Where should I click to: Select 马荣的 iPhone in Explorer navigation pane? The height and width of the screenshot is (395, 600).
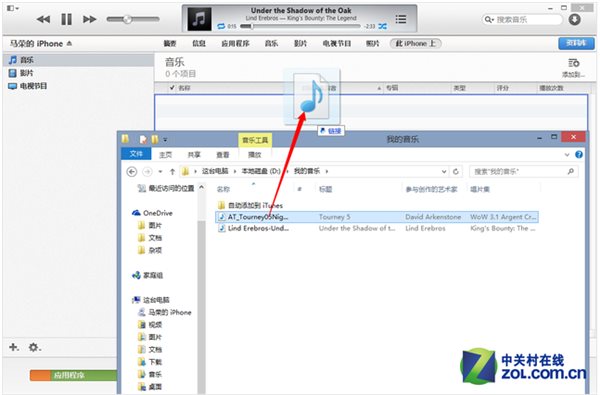coord(165,312)
